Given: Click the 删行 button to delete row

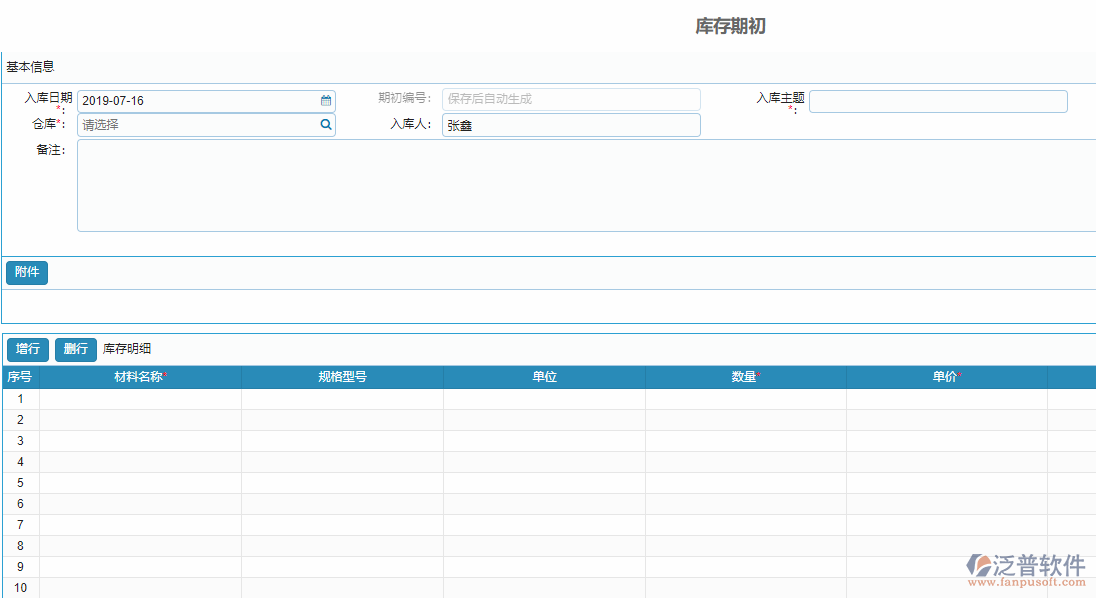Looking at the screenshot, I should pos(75,349).
